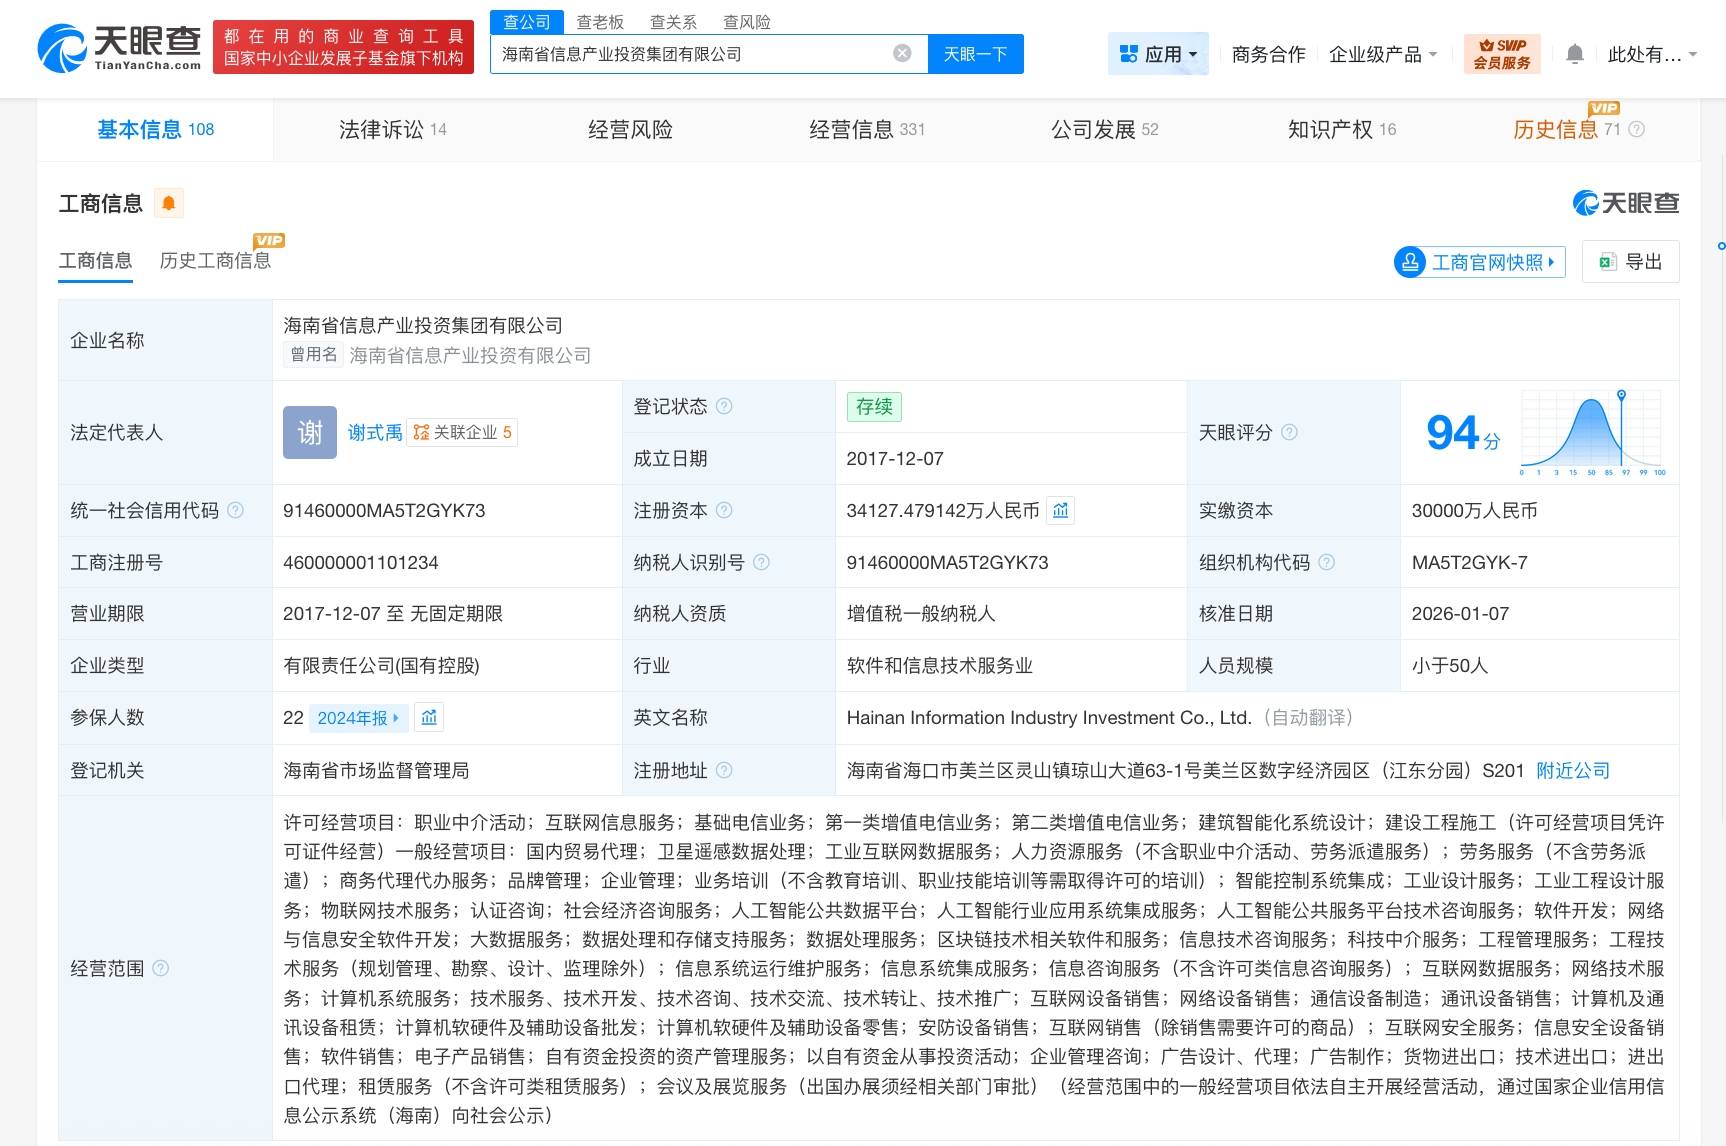The image size is (1726, 1146).
Task: Click help icon beside 经营范围
Action: 161,968
